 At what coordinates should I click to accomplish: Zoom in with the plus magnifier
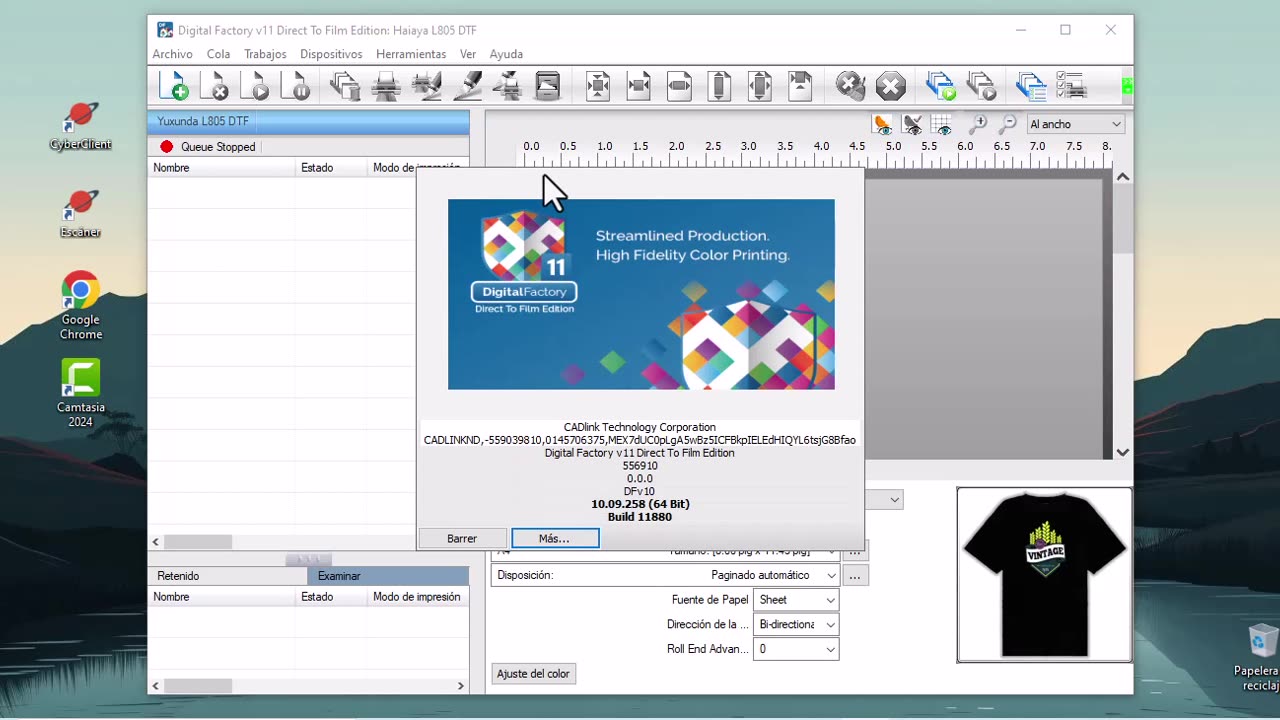click(x=978, y=124)
